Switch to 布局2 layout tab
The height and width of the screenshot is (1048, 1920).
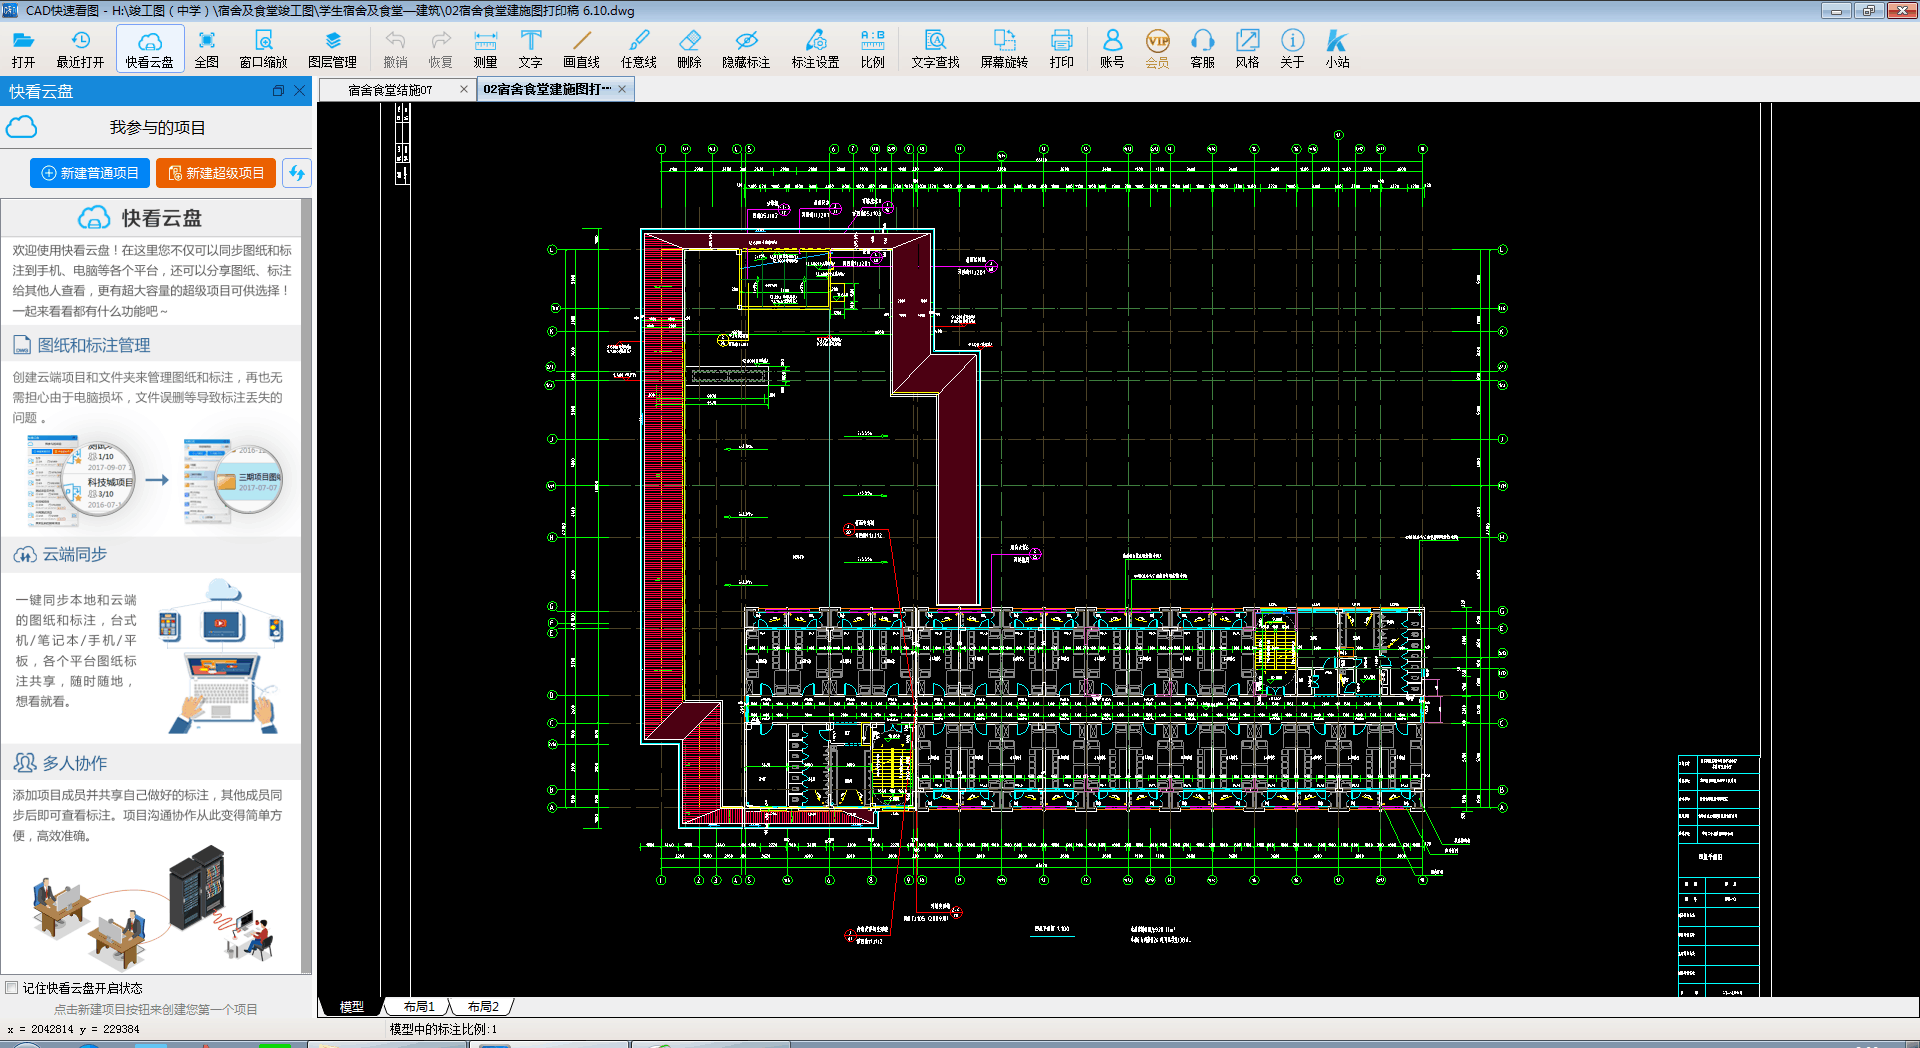[483, 1007]
